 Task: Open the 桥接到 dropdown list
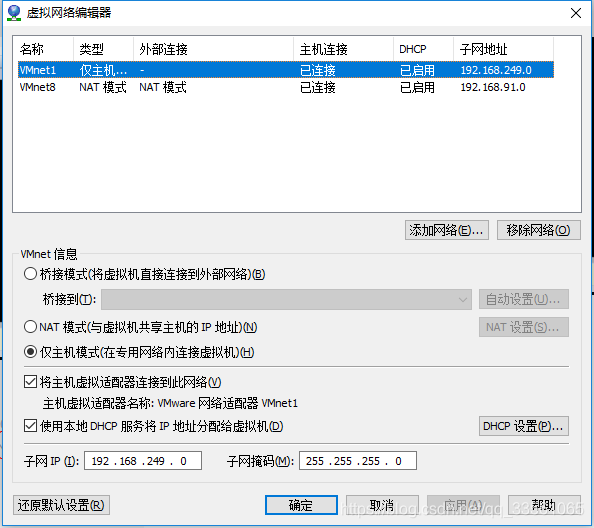pyautogui.click(x=286, y=300)
